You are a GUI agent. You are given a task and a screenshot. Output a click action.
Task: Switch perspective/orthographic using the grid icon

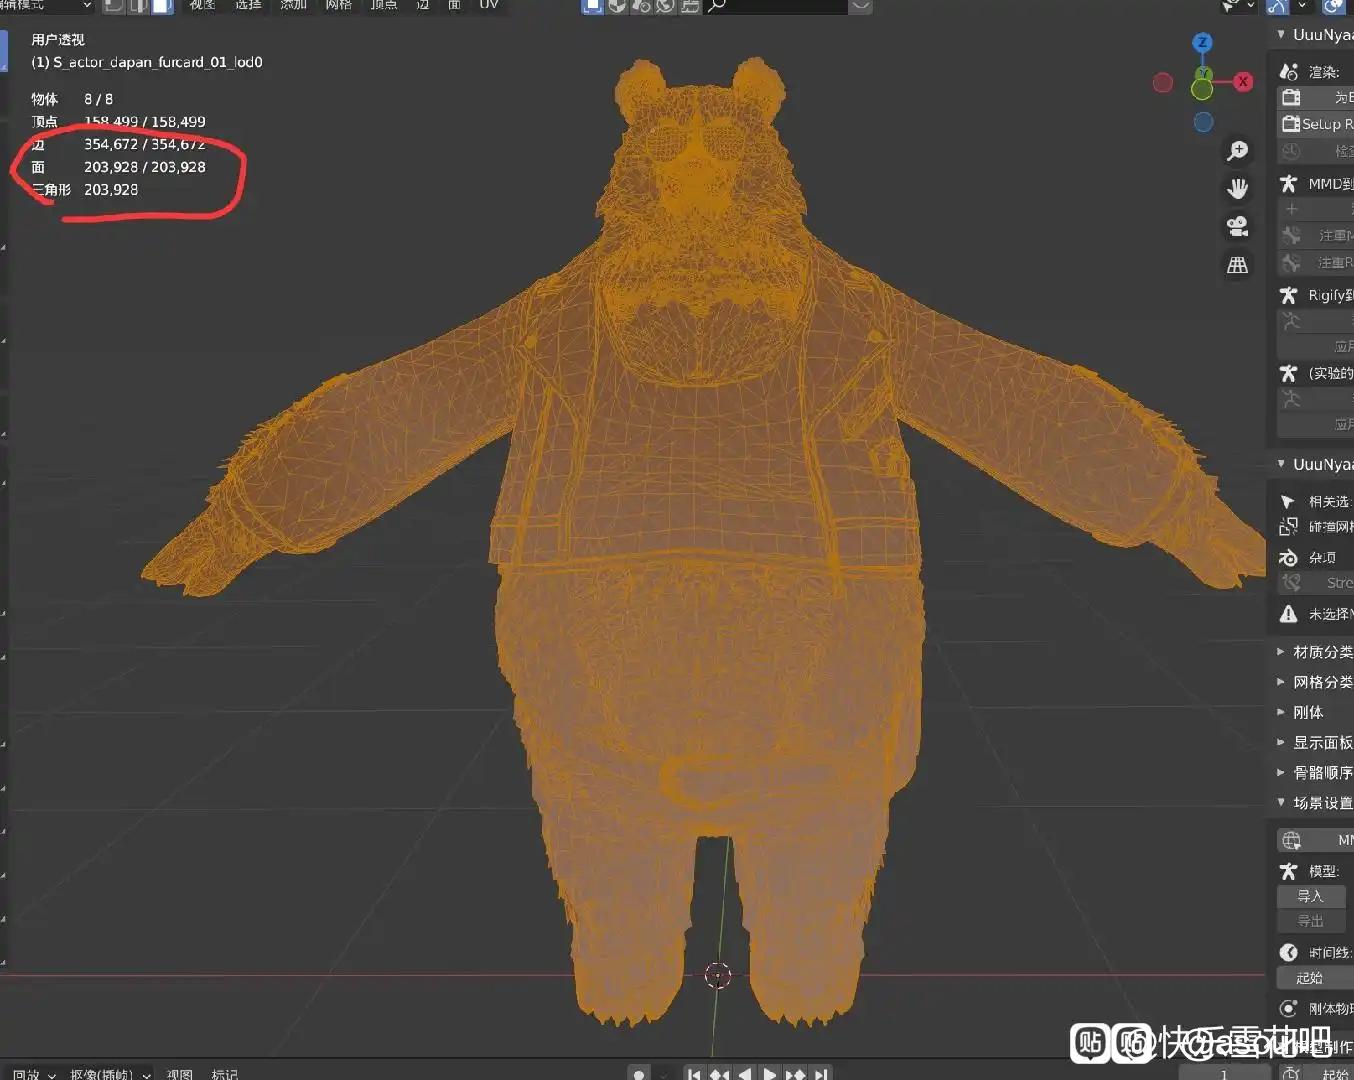click(x=1238, y=265)
